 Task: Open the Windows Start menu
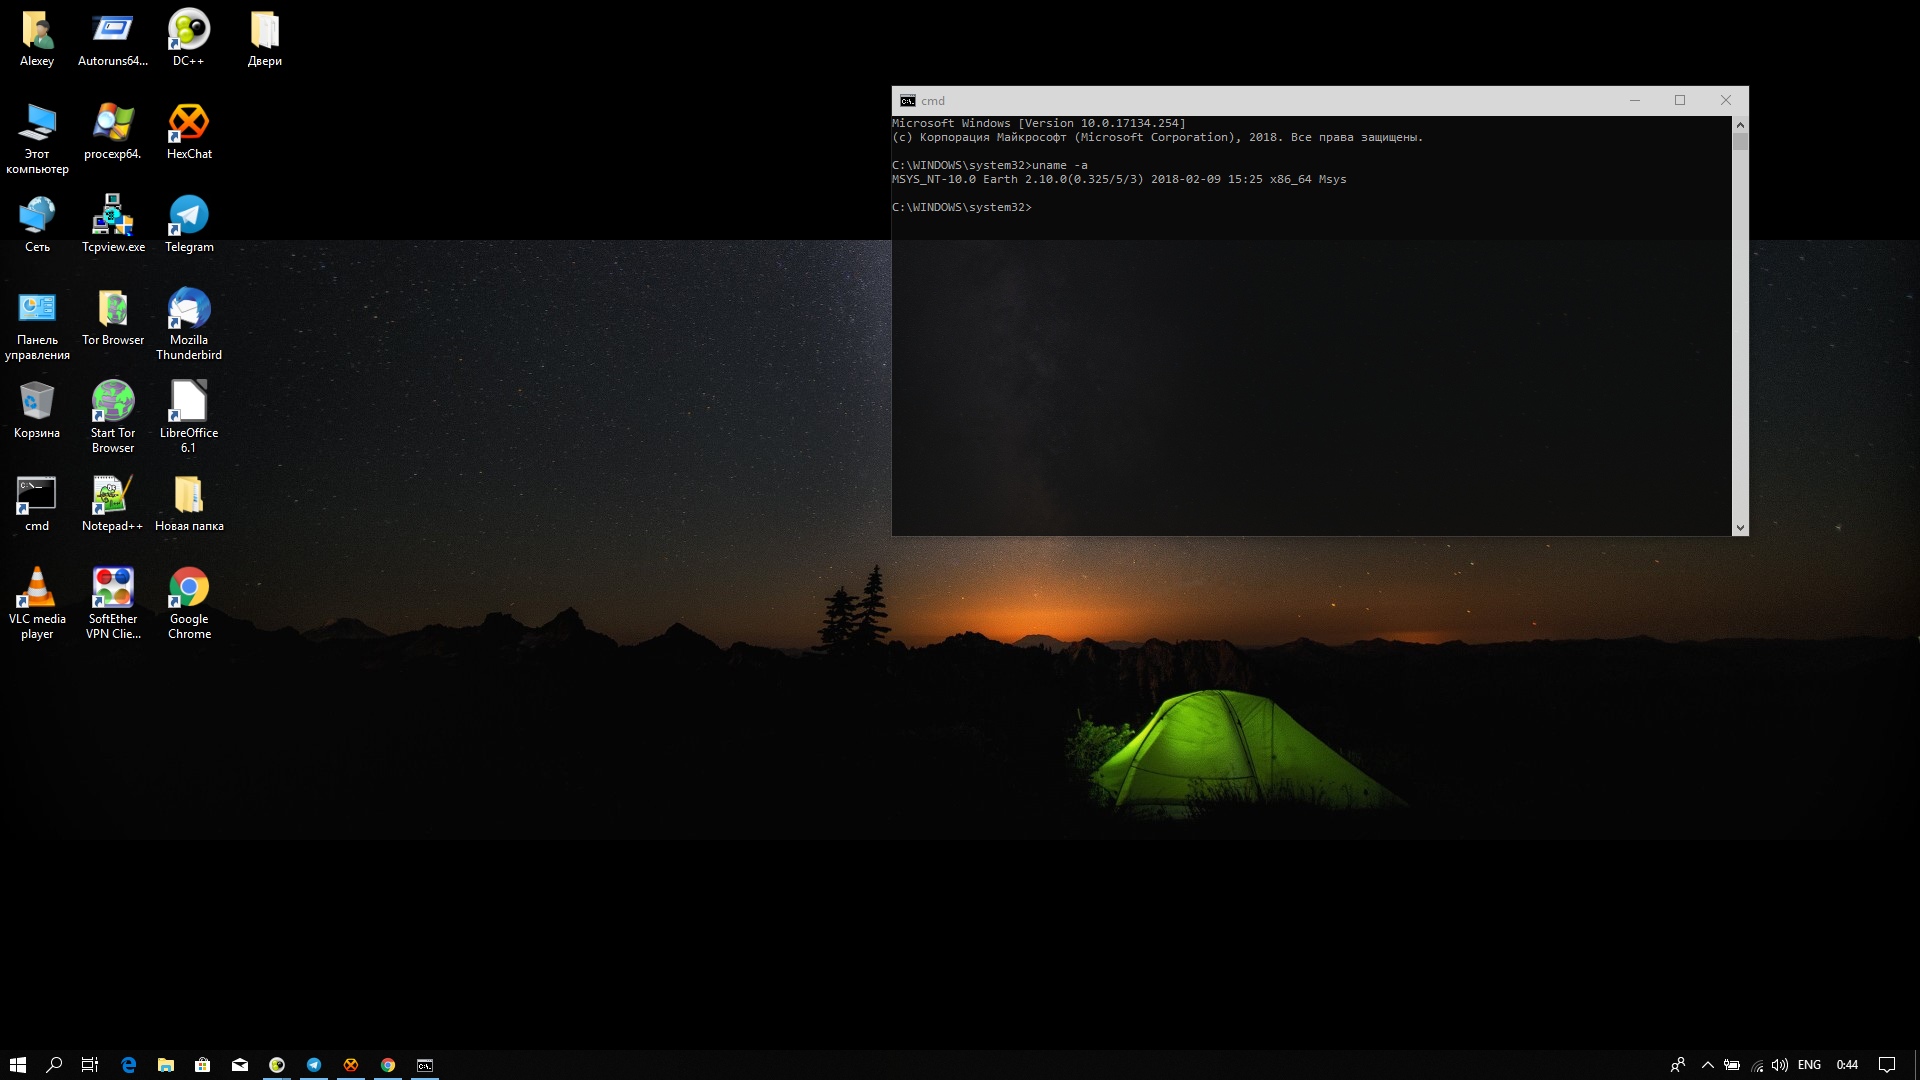coord(18,1065)
